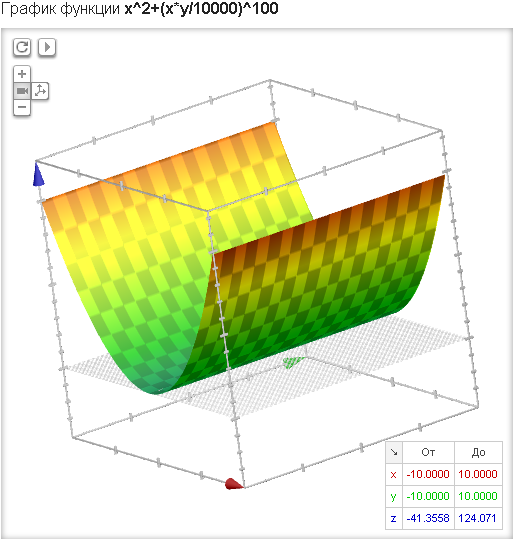
Task: Click the x minimum value -10.0000
Action: tap(428, 474)
